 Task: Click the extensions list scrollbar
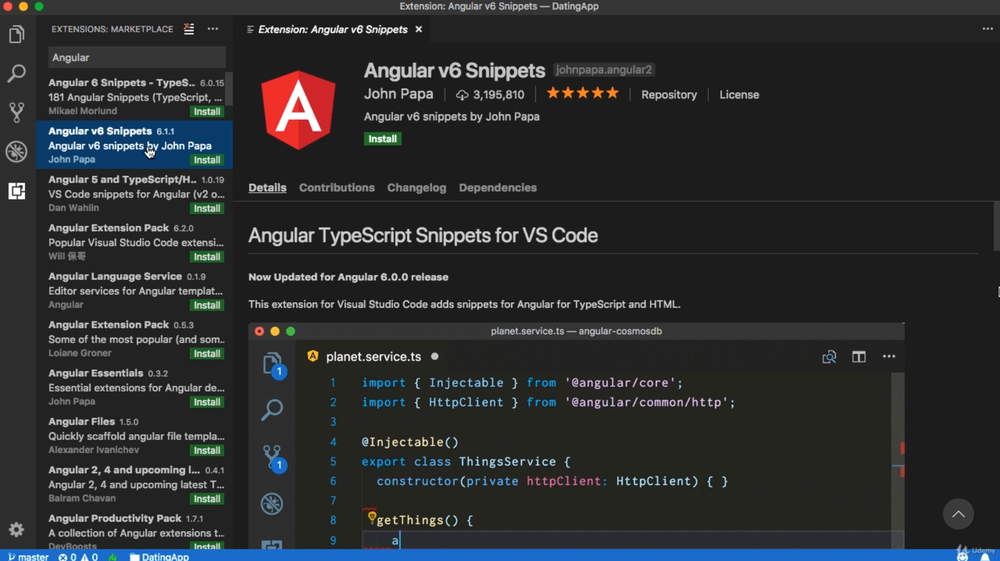tap(229, 89)
